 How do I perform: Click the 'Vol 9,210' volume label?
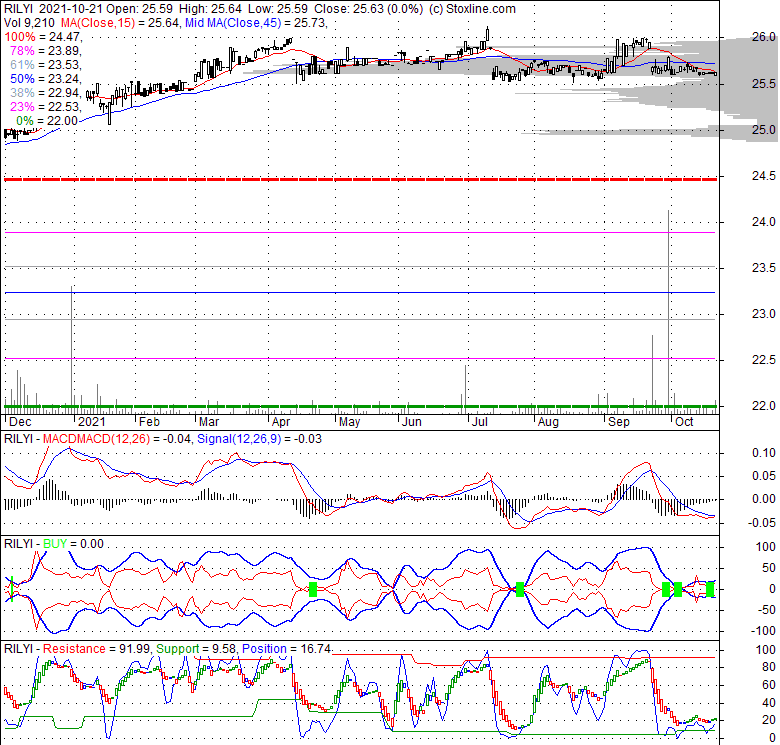29,23
